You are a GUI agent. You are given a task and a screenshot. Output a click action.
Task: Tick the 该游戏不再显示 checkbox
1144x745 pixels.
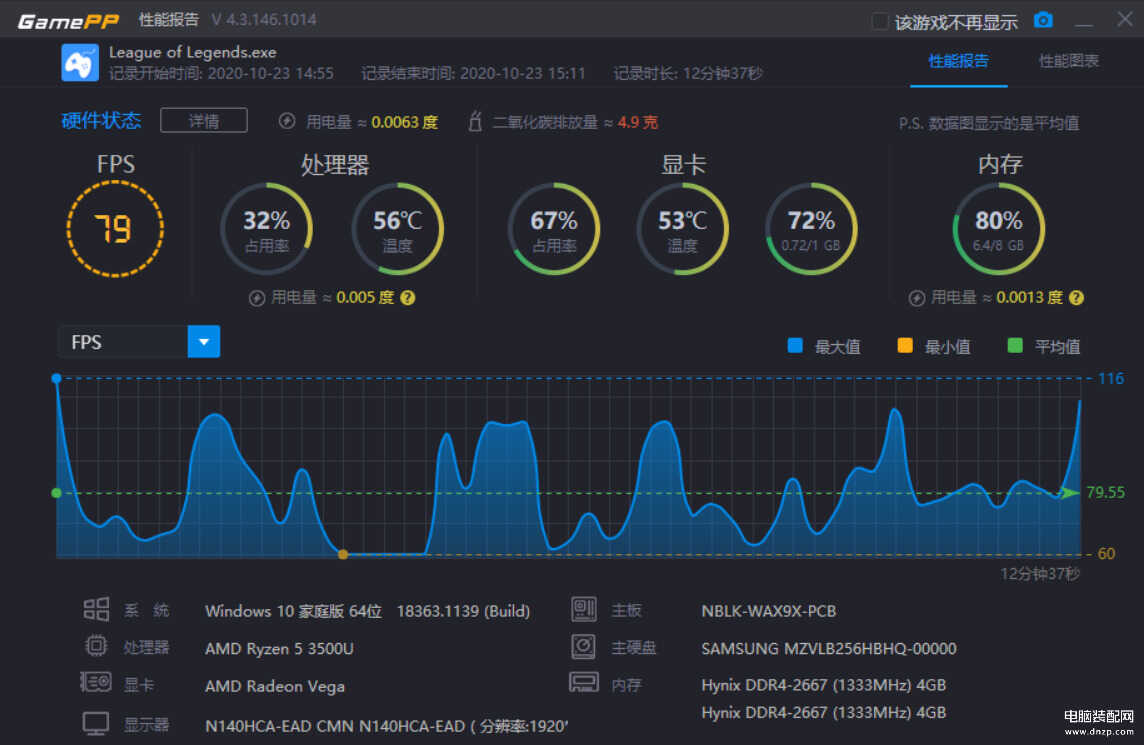880,22
